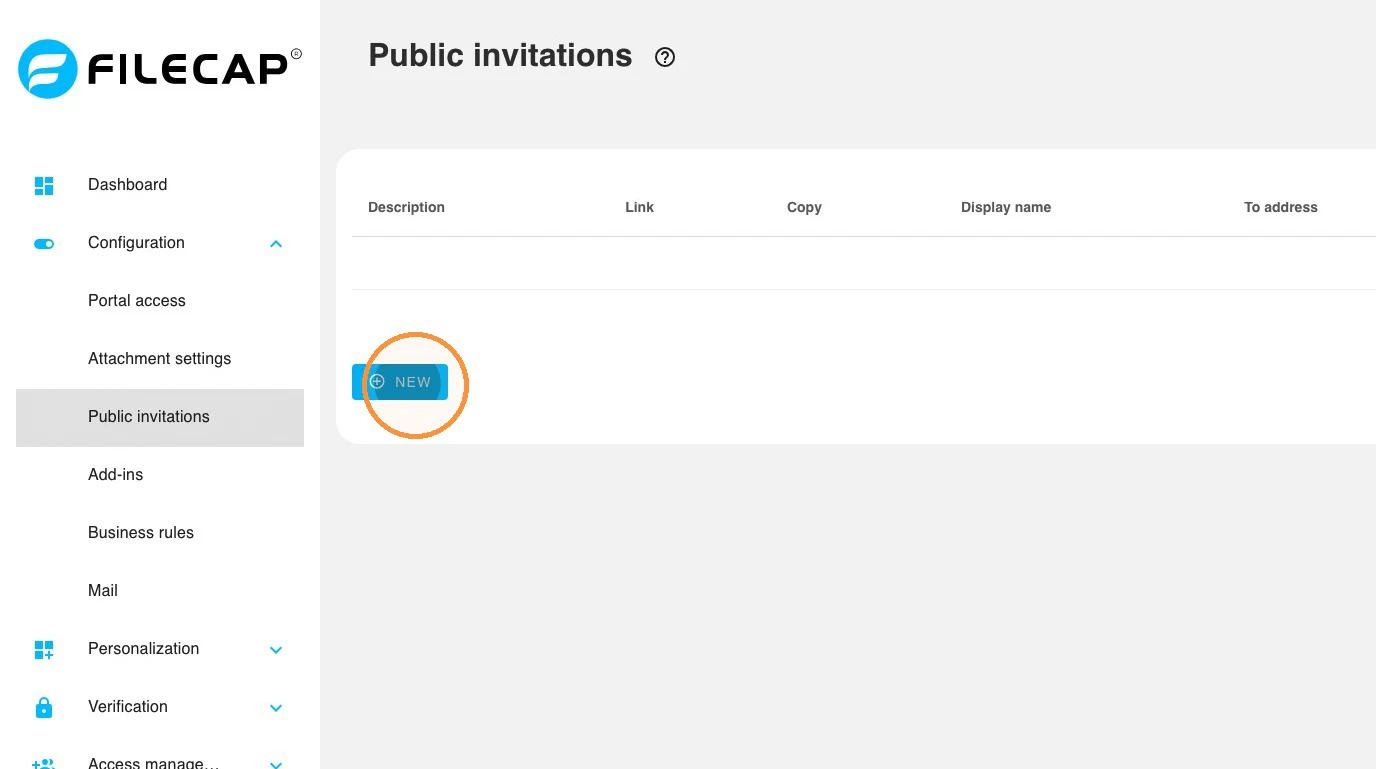Click the Public invitations page title
Viewport: 1376px width, 769px height.
pos(500,55)
